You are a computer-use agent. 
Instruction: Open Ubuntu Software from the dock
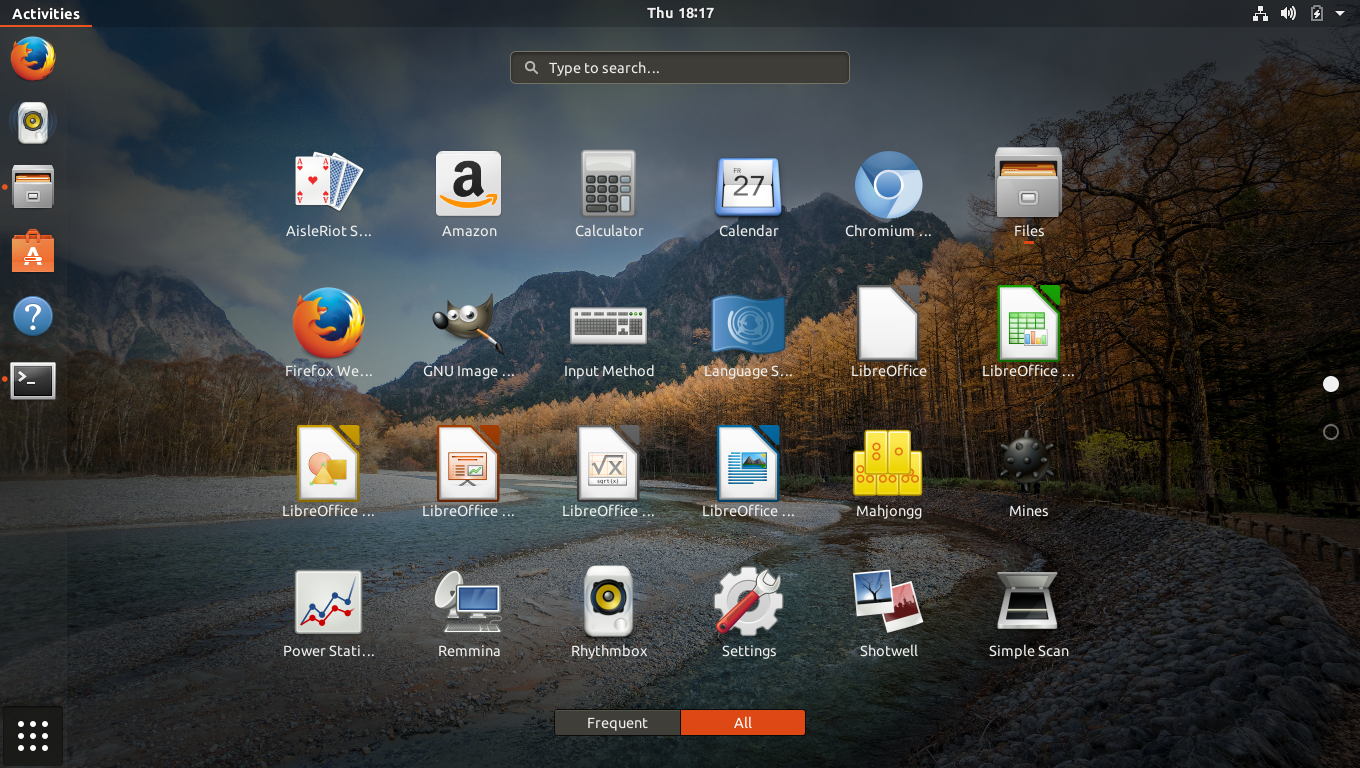(33, 252)
